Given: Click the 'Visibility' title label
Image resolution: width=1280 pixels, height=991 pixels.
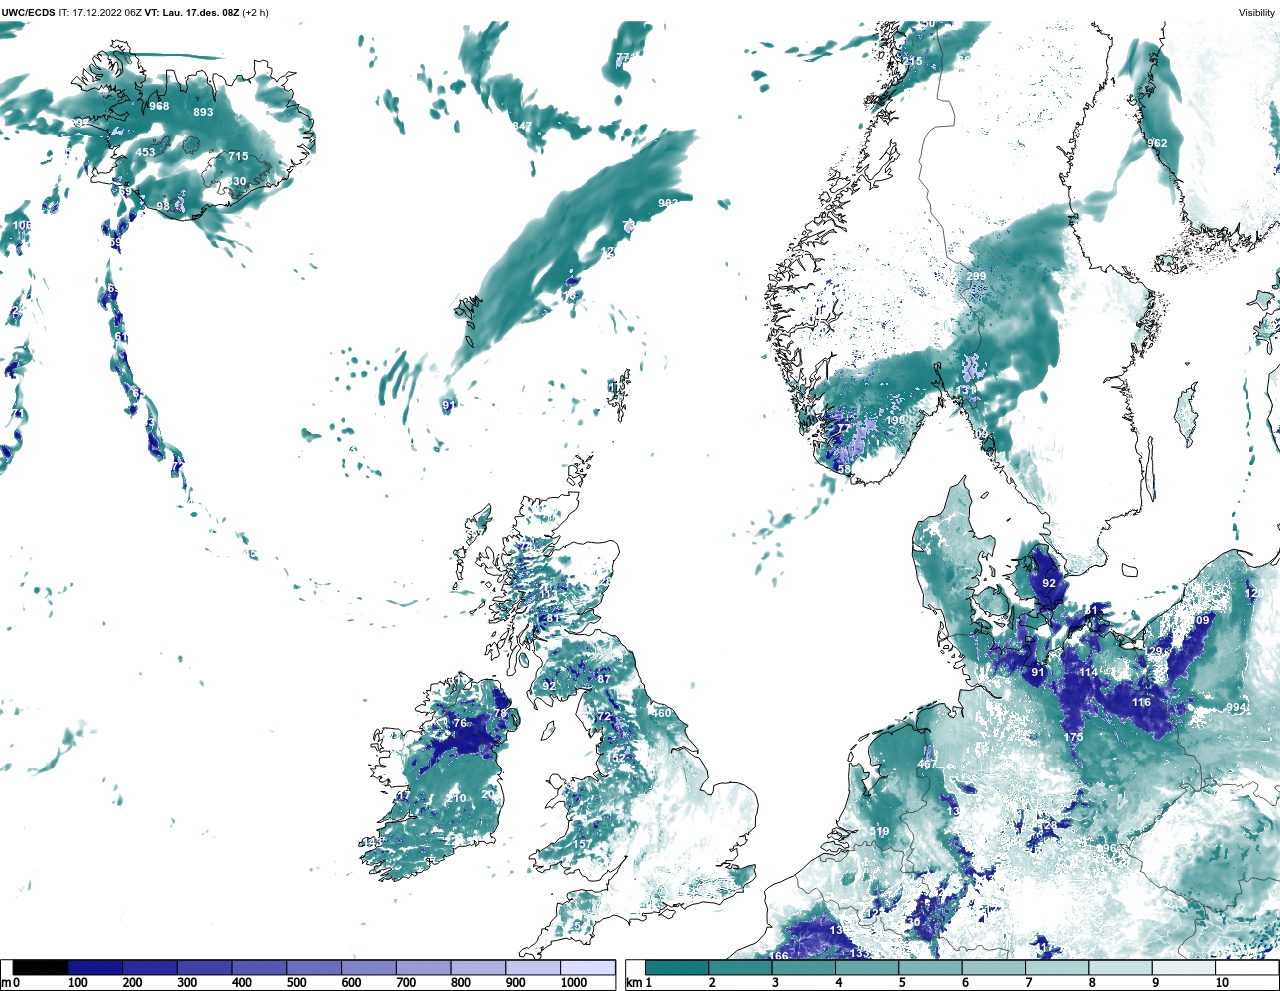Looking at the screenshot, I should (x=1257, y=13).
